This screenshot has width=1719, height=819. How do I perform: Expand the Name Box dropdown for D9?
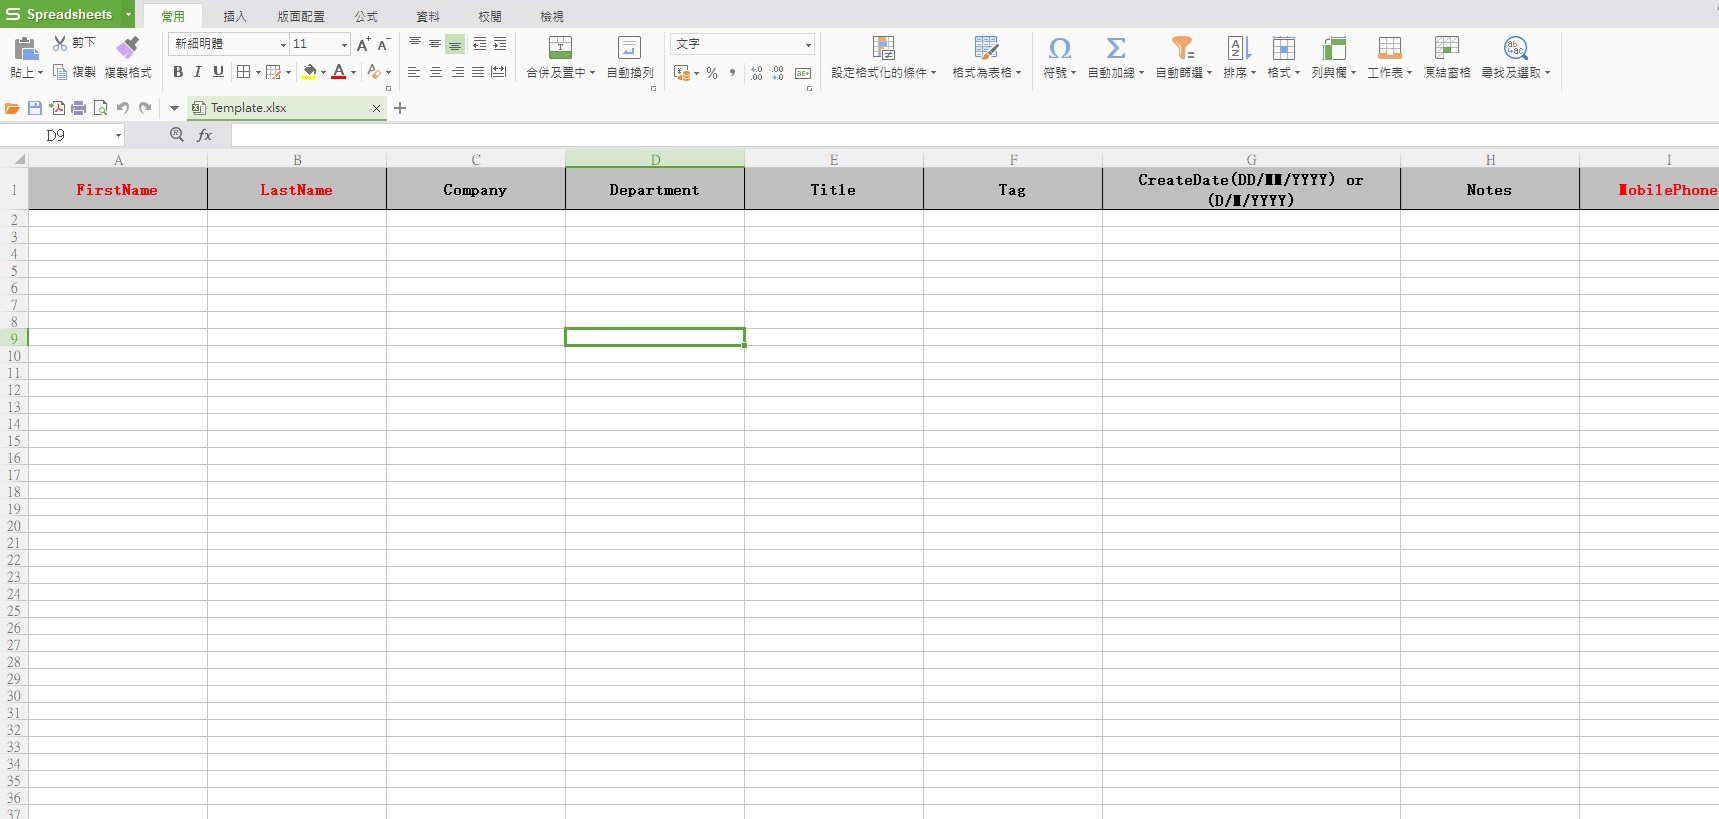tap(118, 135)
